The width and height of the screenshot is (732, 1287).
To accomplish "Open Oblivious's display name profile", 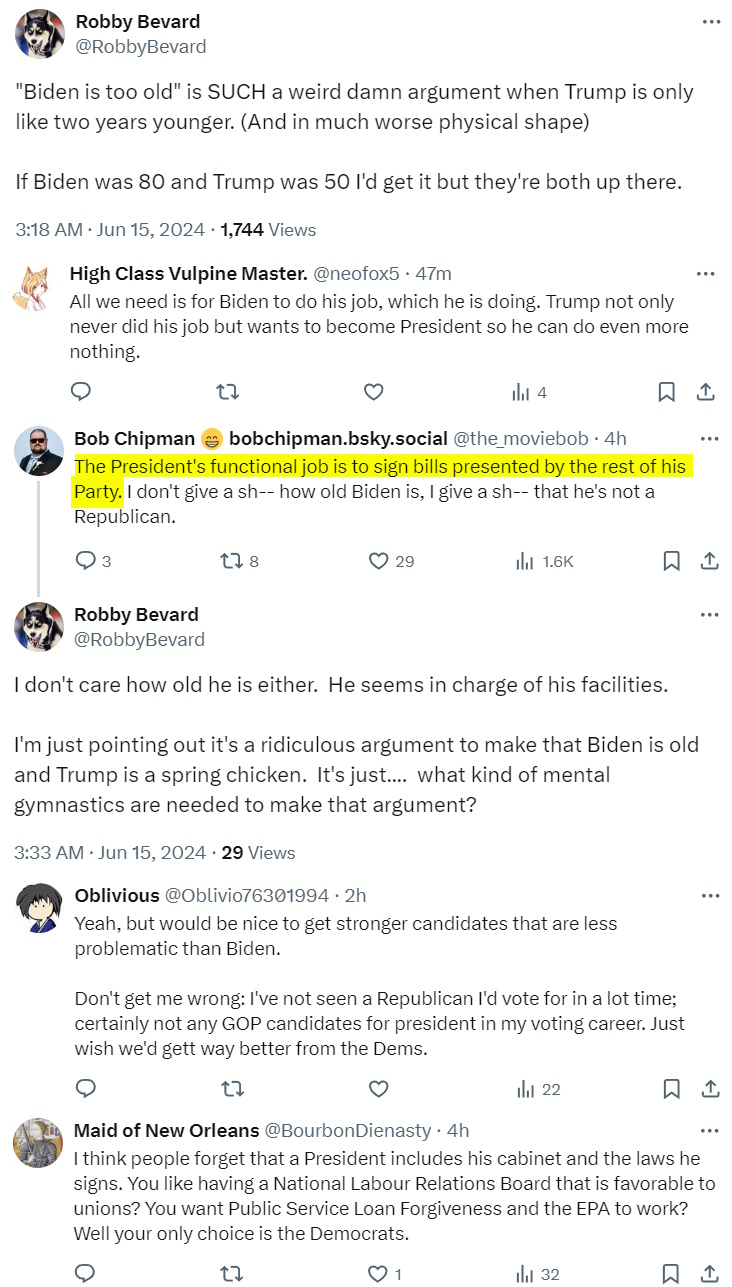I will click(x=116, y=895).
